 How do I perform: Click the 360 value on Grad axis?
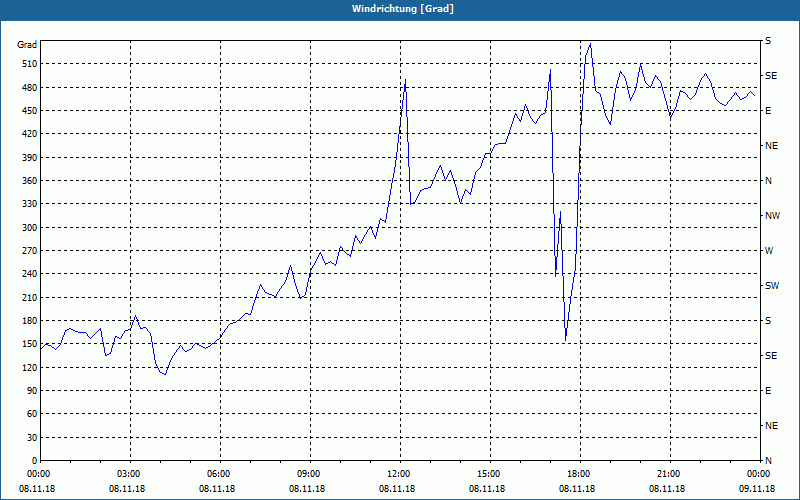pos(30,181)
